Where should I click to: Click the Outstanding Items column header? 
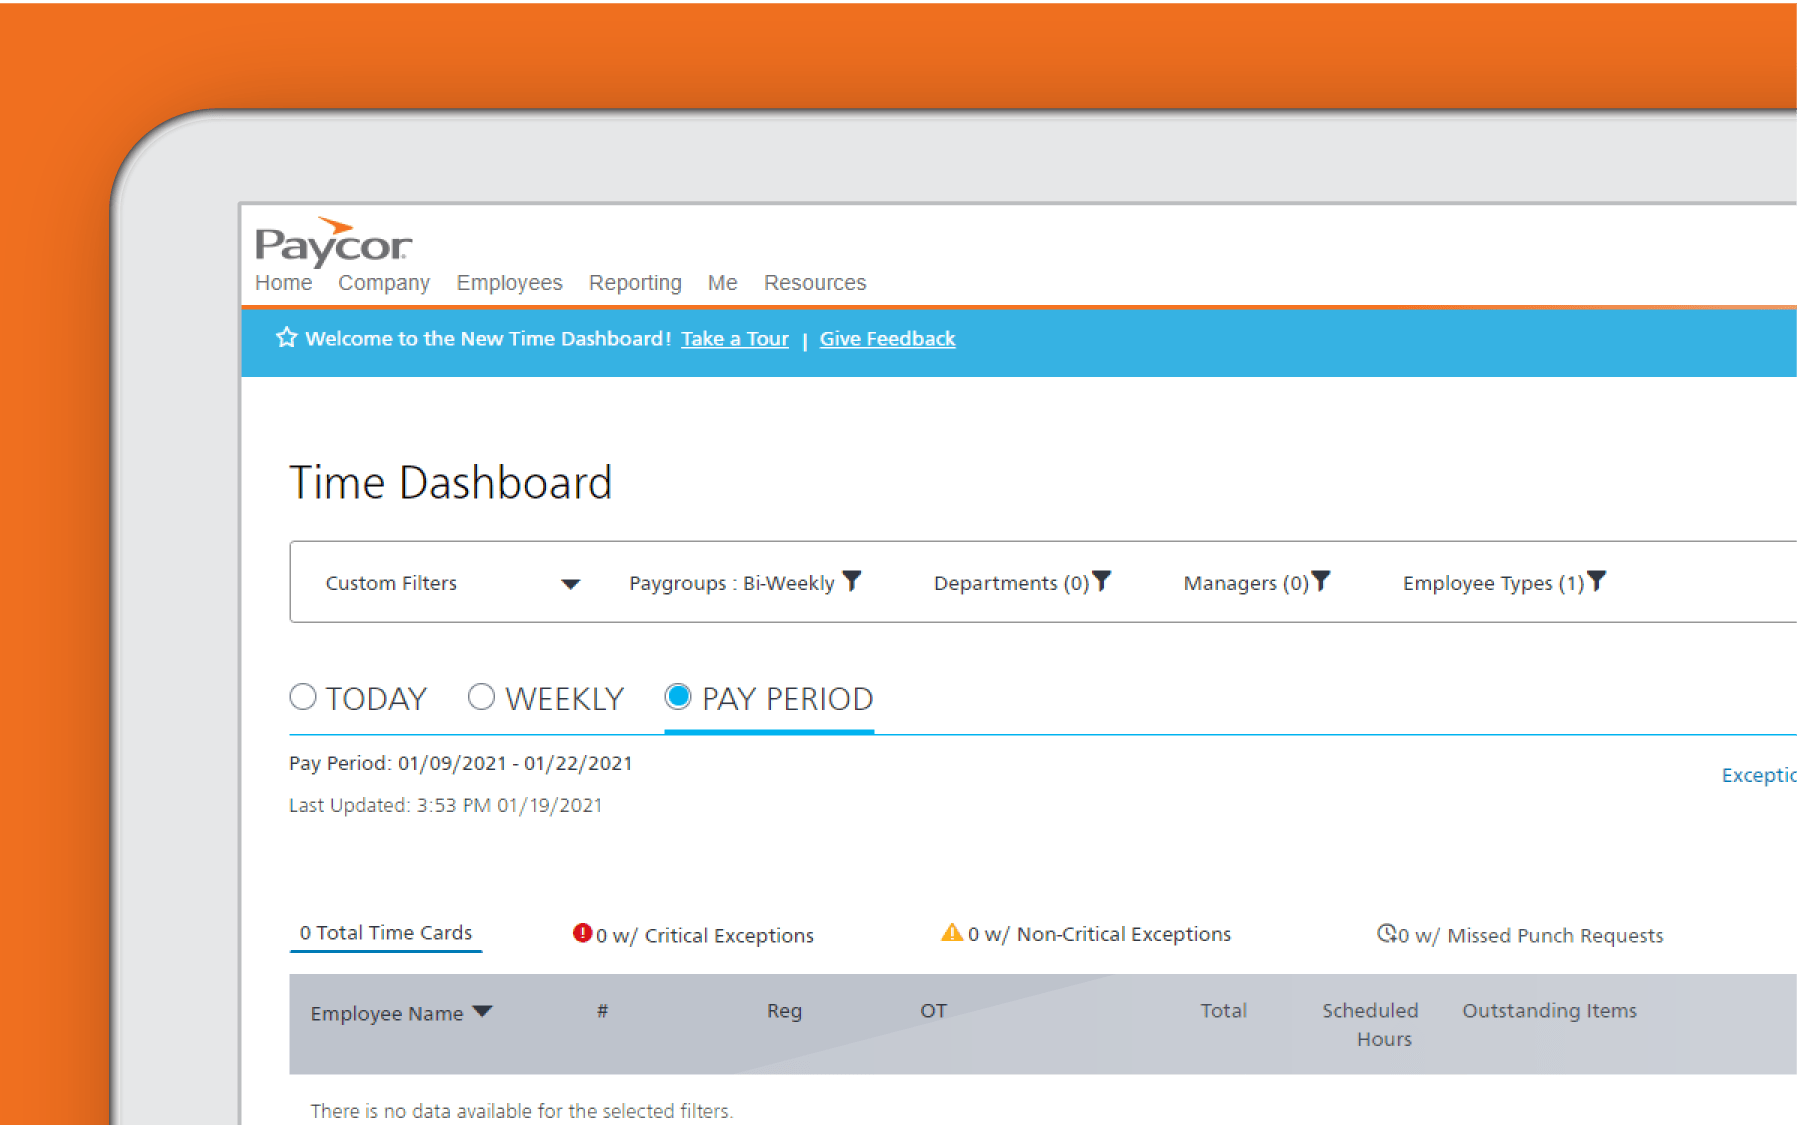1550,1011
